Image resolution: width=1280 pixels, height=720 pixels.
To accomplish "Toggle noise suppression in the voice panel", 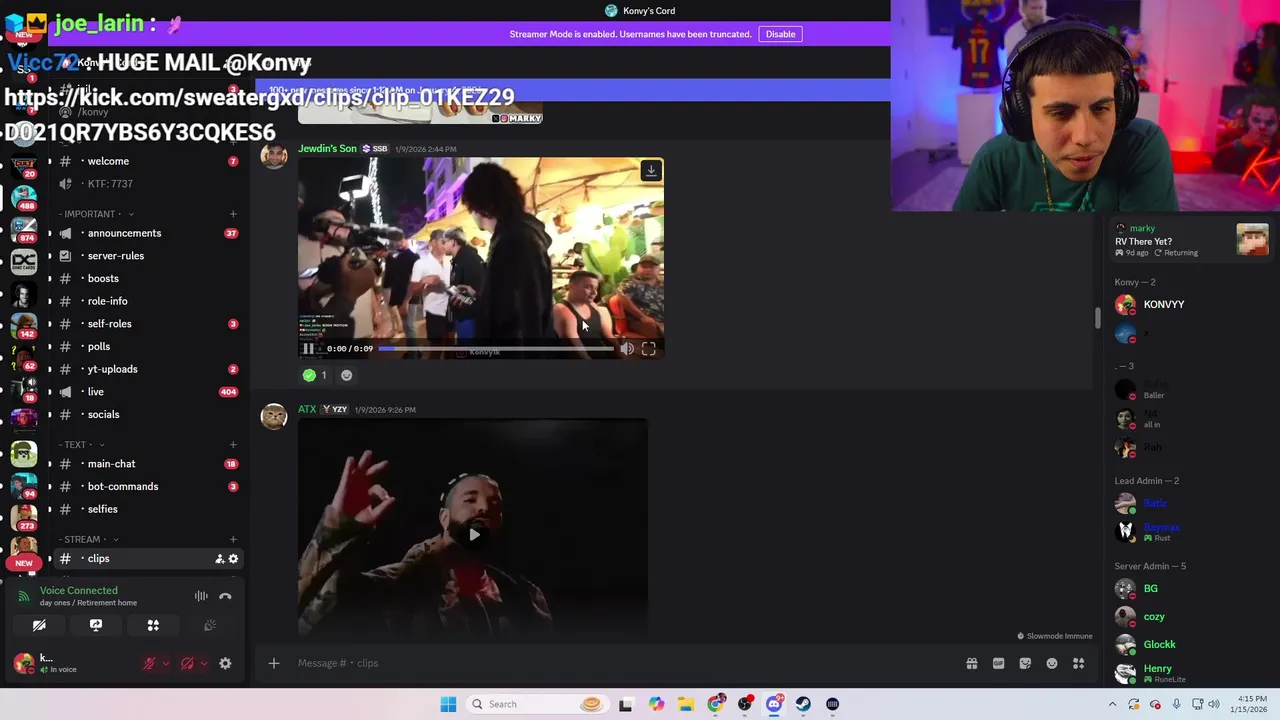I will [x=201, y=596].
